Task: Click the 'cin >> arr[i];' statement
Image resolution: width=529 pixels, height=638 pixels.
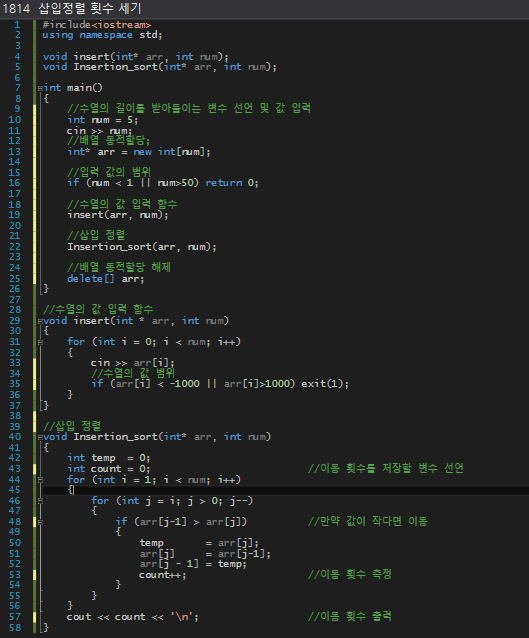Action: coord(133,363)
